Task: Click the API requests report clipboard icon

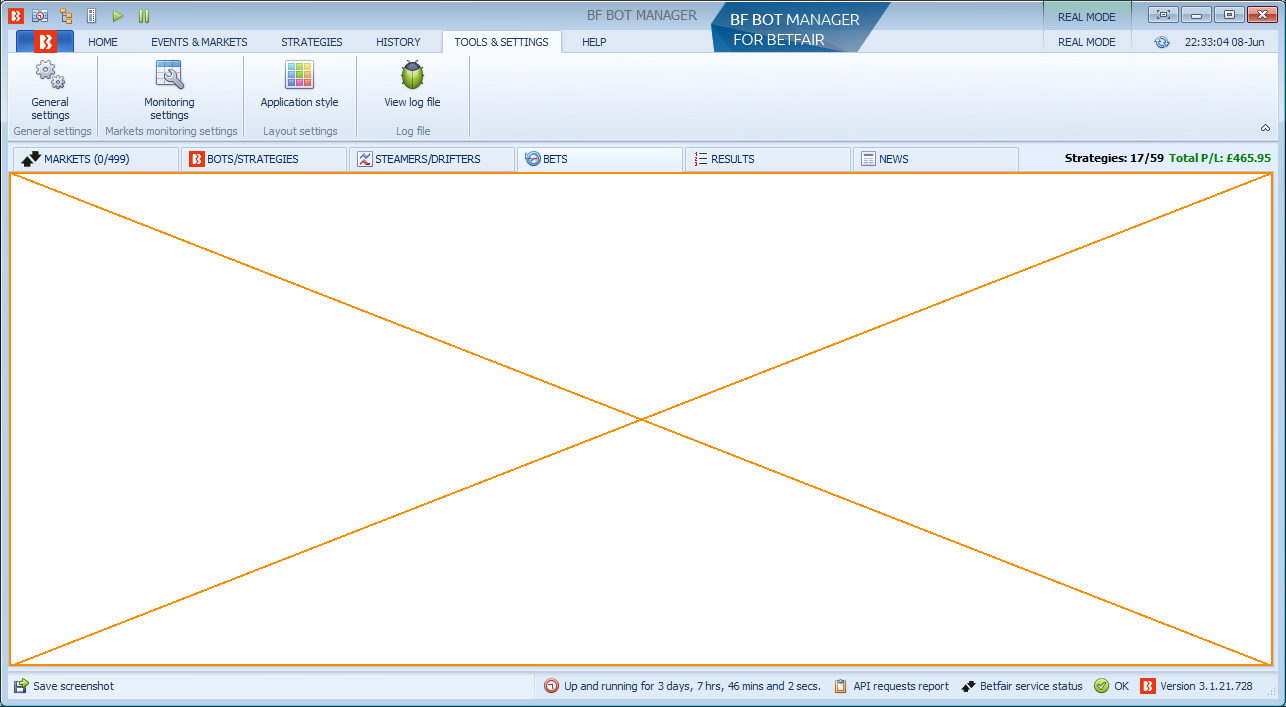Action: click(x=841, y=686)
